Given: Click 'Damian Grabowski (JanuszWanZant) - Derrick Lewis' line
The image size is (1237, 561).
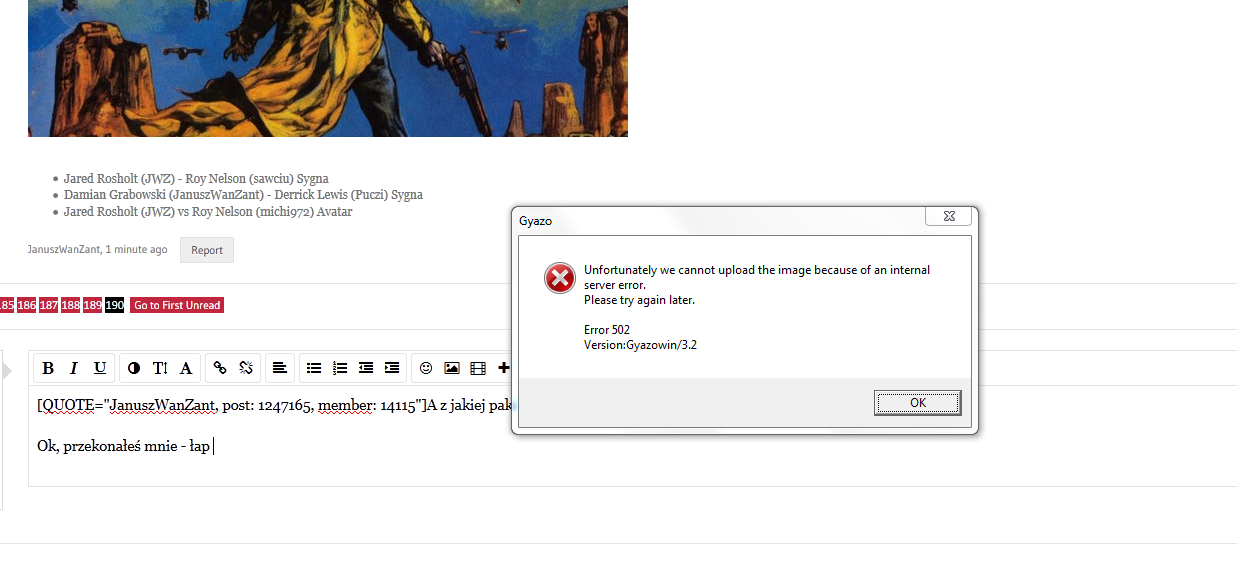Looking at the screenshot, I should pos(243,195).
